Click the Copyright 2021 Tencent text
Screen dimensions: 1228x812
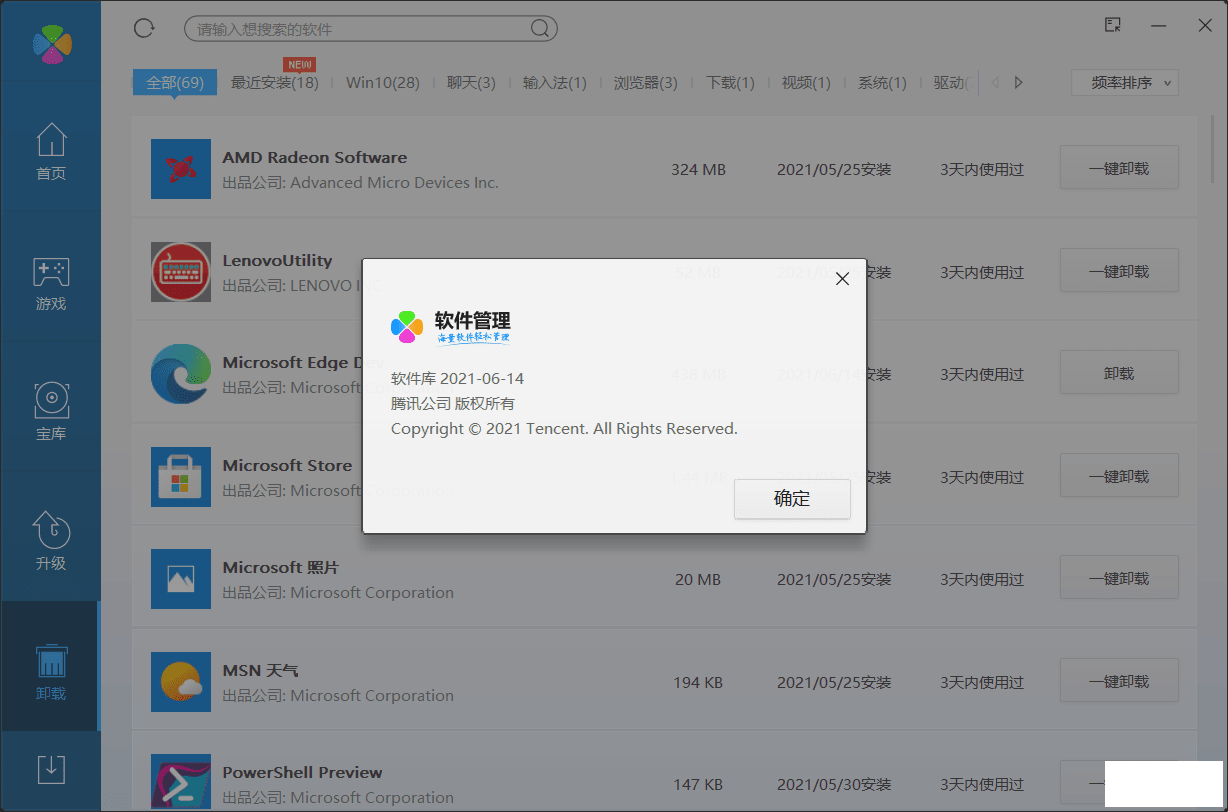coord(564,429)
